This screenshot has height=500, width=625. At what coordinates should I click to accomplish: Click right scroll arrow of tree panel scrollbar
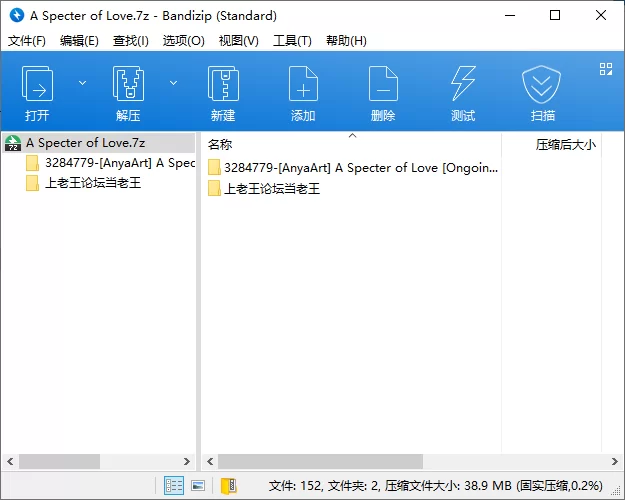[187, 462]
